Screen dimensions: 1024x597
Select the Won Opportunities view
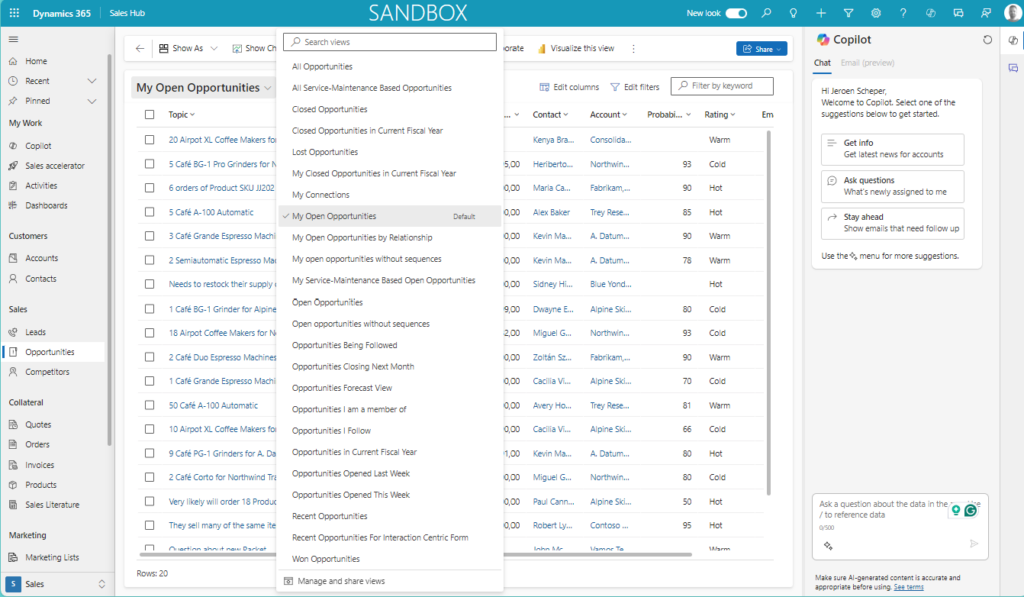(x=325, y=559)
